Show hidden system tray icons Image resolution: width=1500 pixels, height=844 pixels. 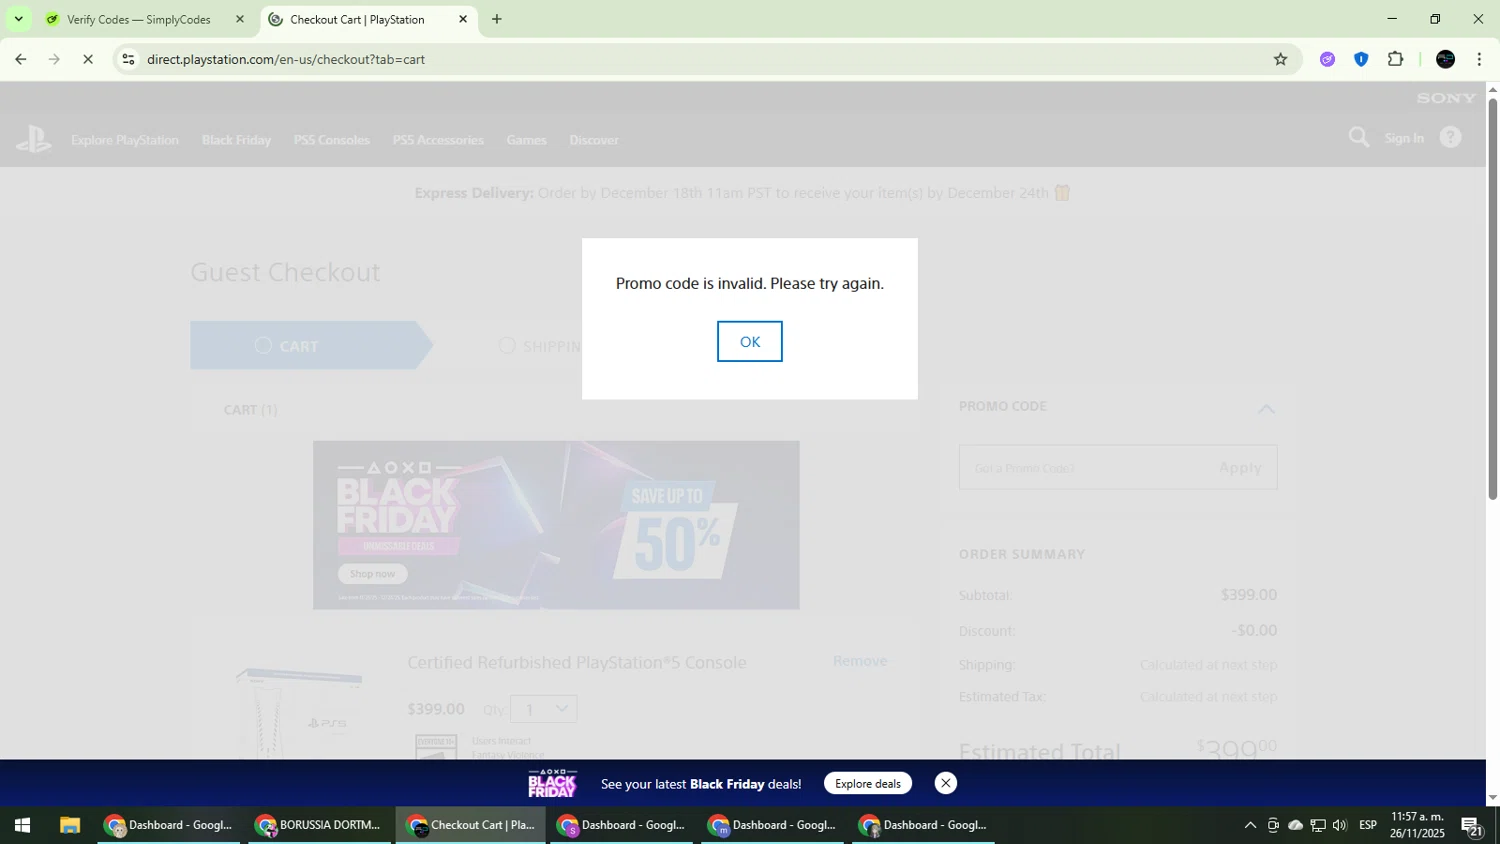coord(1250,825)
